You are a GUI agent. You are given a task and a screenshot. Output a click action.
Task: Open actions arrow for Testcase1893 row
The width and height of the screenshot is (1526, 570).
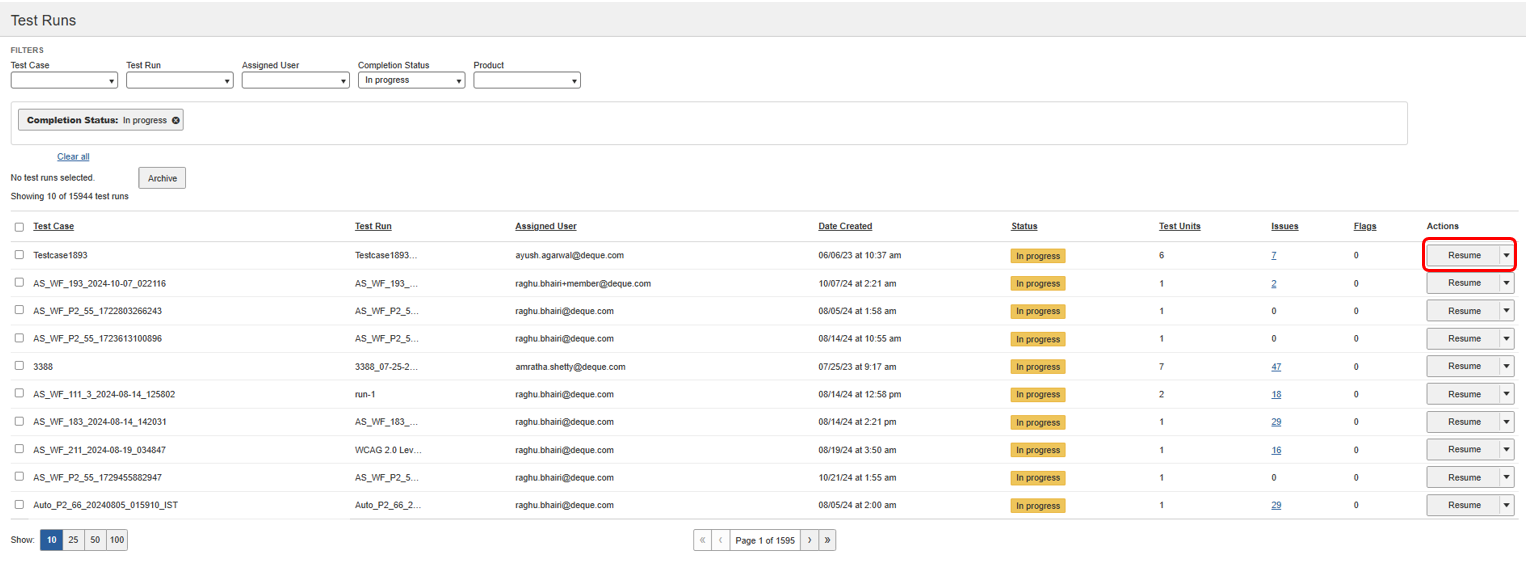pos(1507,256)
